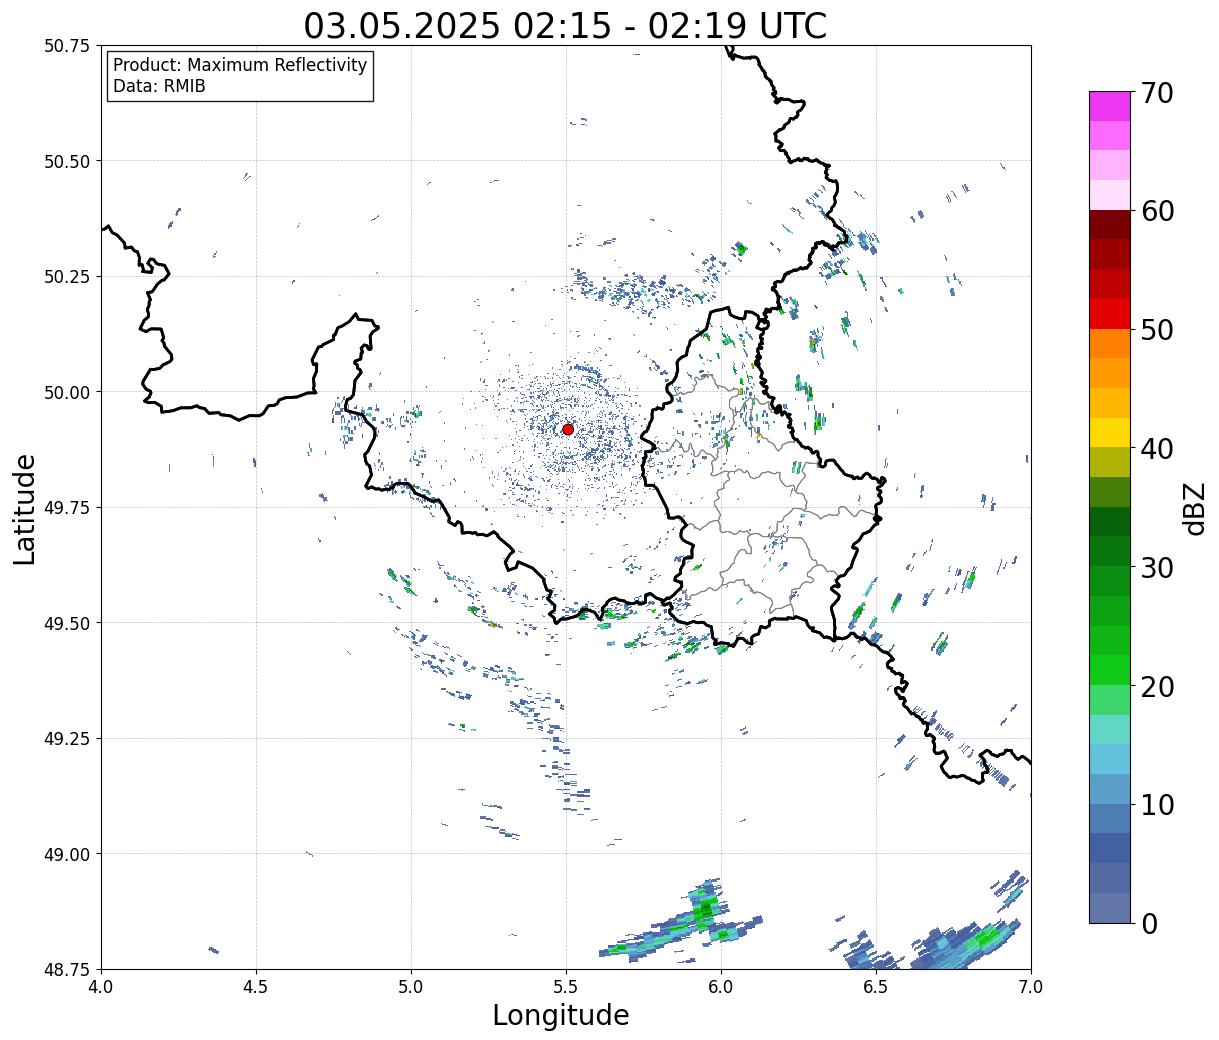Viewport: 1219px width, 1040px height.
Task: Click the longitude tick label 5.5
Action: tap(566, 987)
